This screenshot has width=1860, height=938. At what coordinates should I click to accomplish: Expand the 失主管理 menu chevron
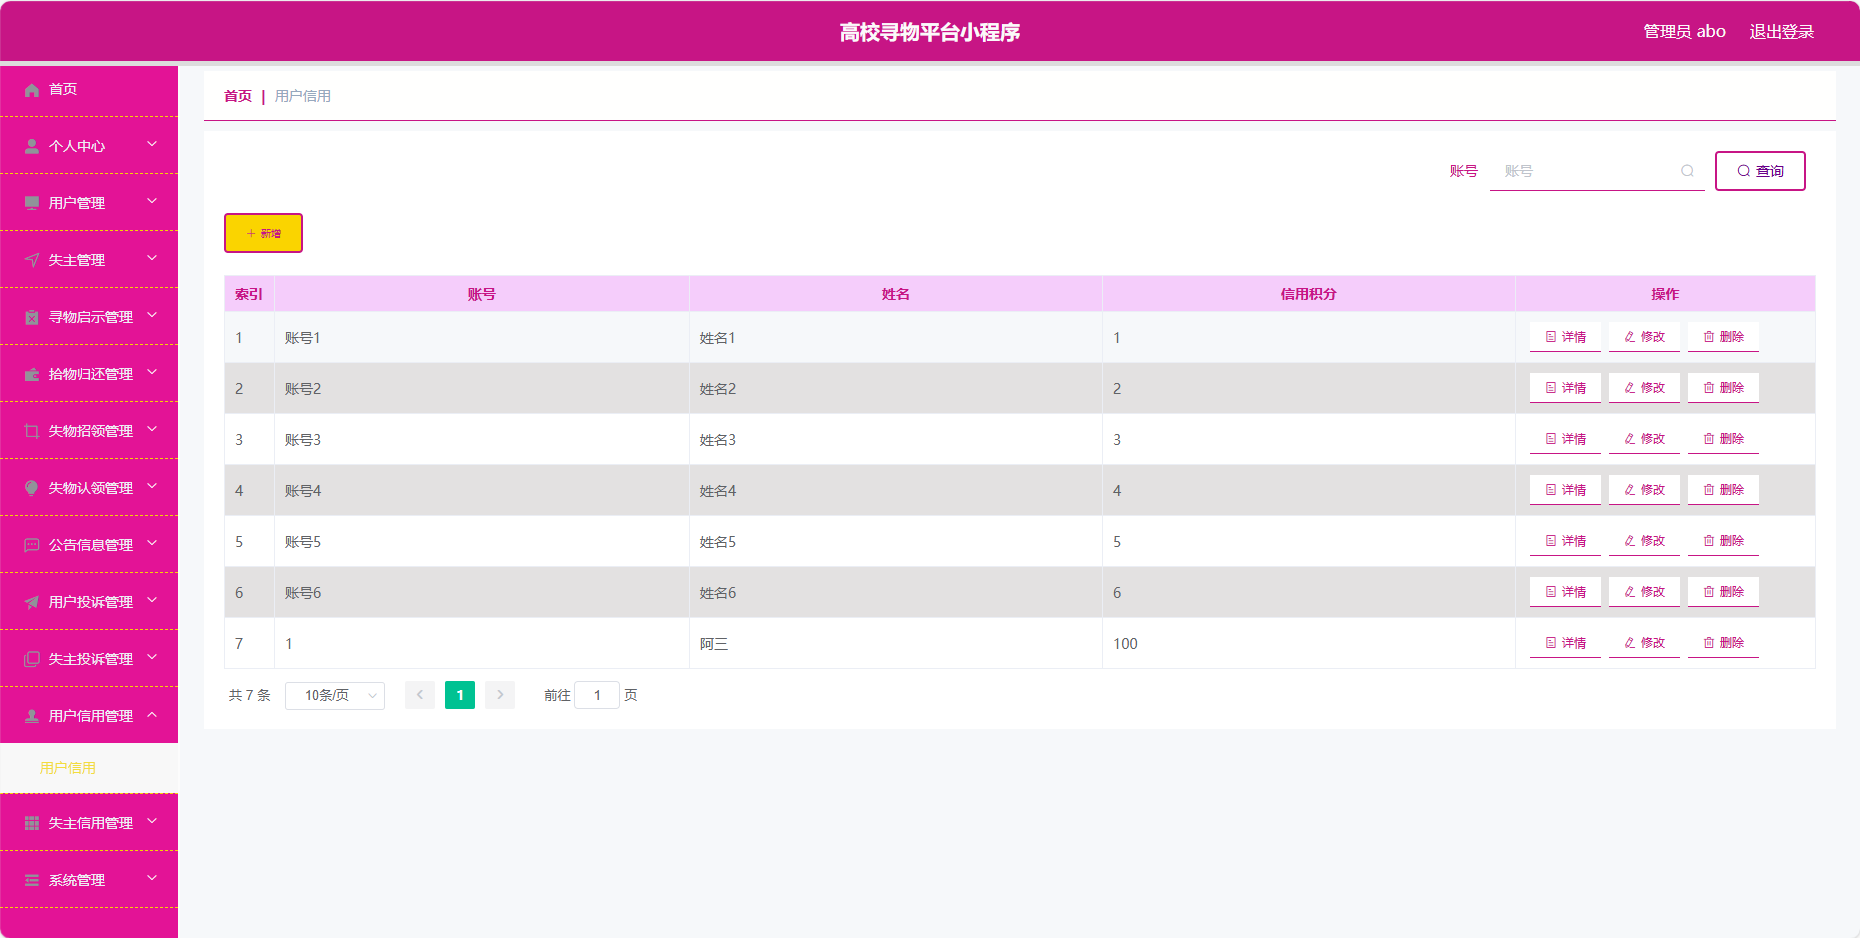click(x=152, y=259)
